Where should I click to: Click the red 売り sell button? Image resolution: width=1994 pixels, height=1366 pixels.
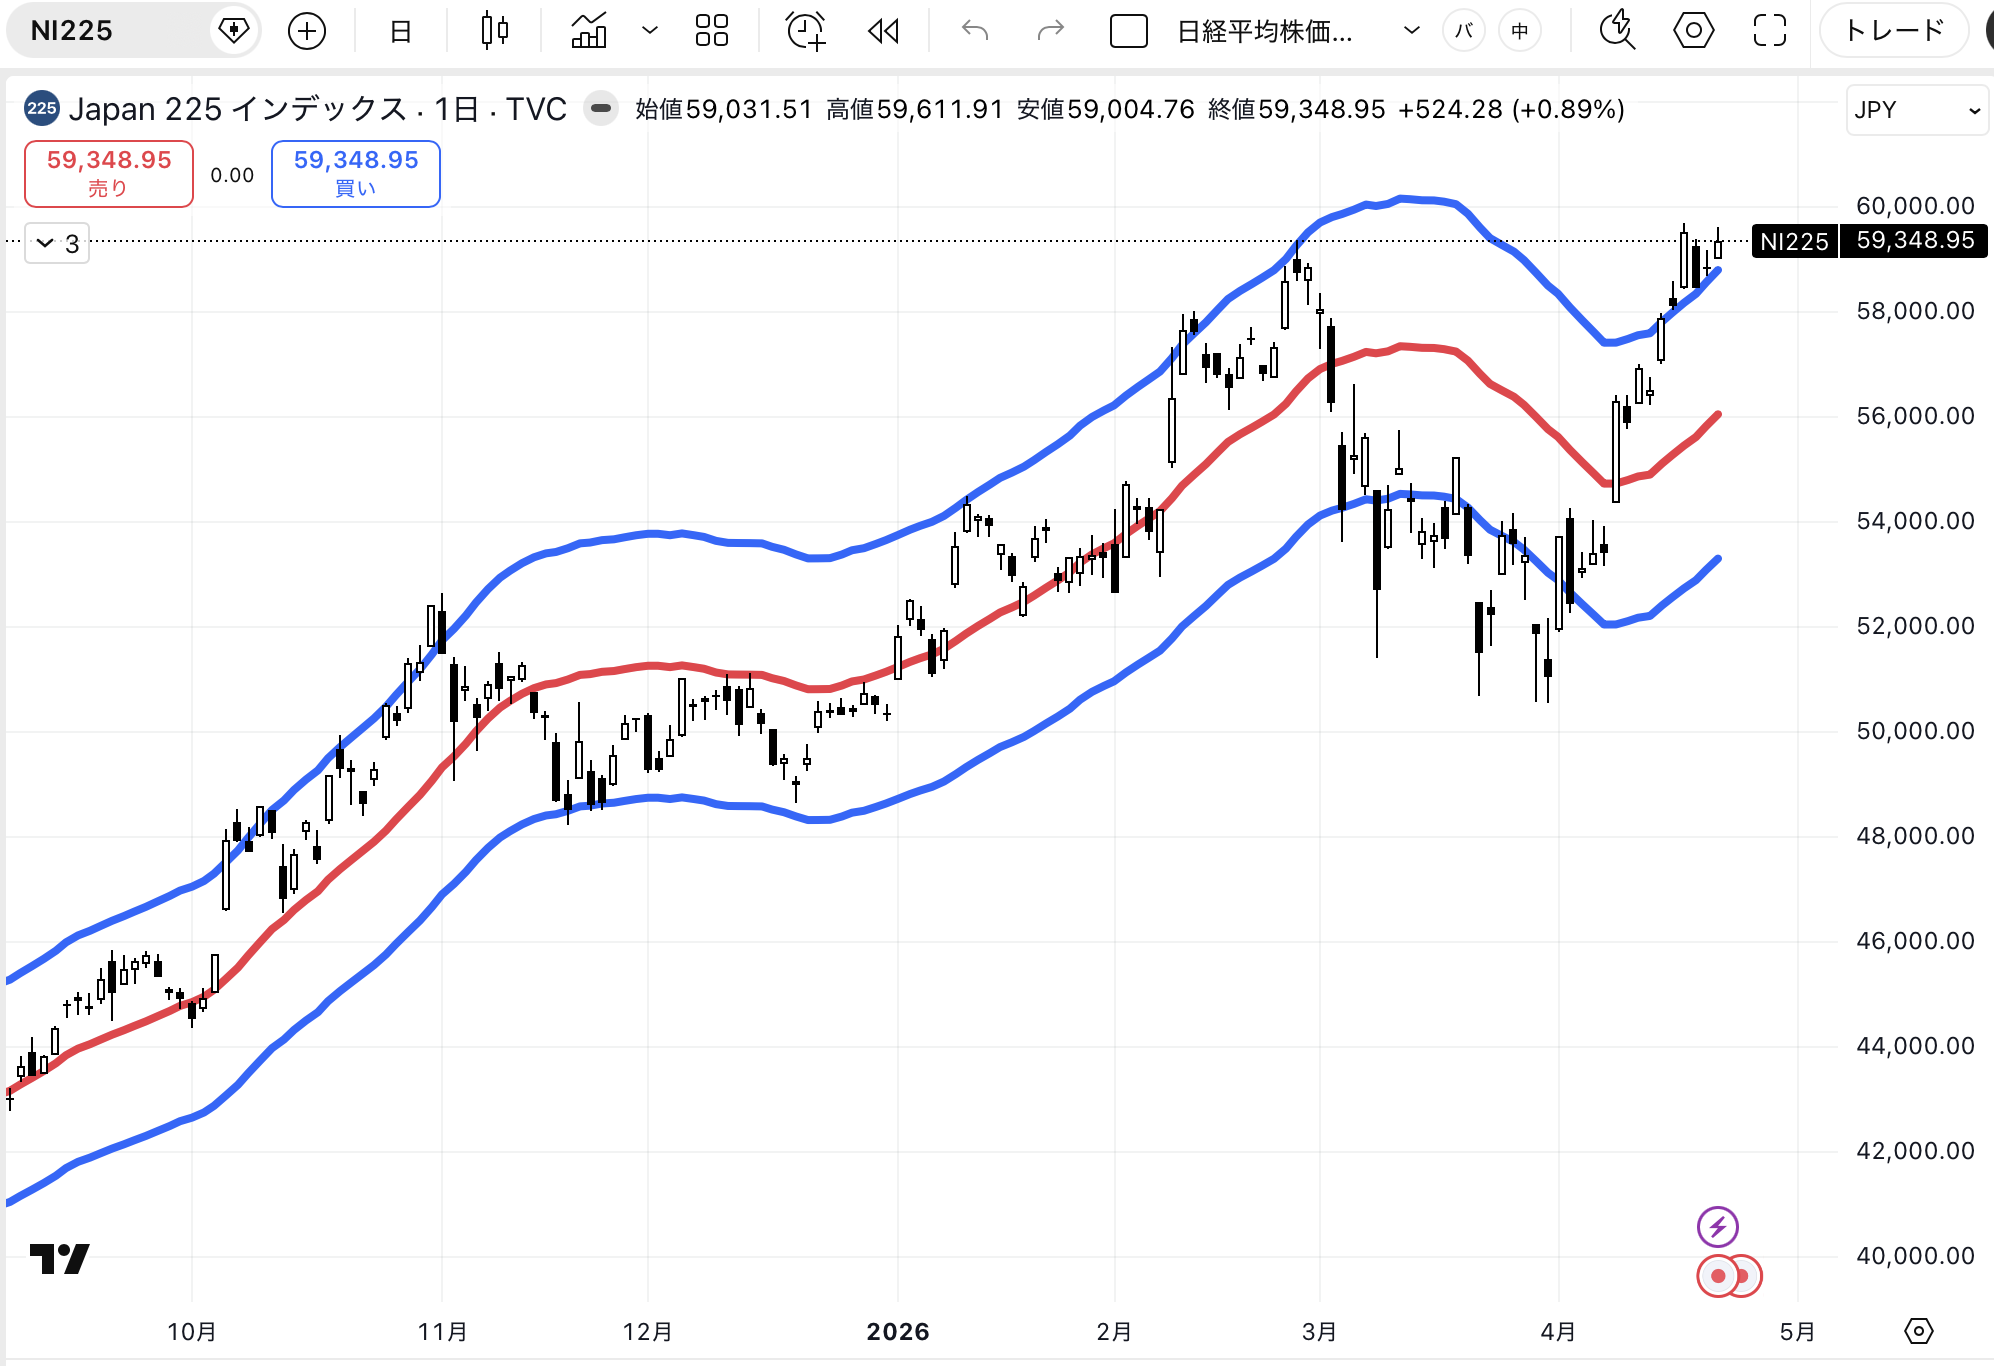(x=109, y=174)
